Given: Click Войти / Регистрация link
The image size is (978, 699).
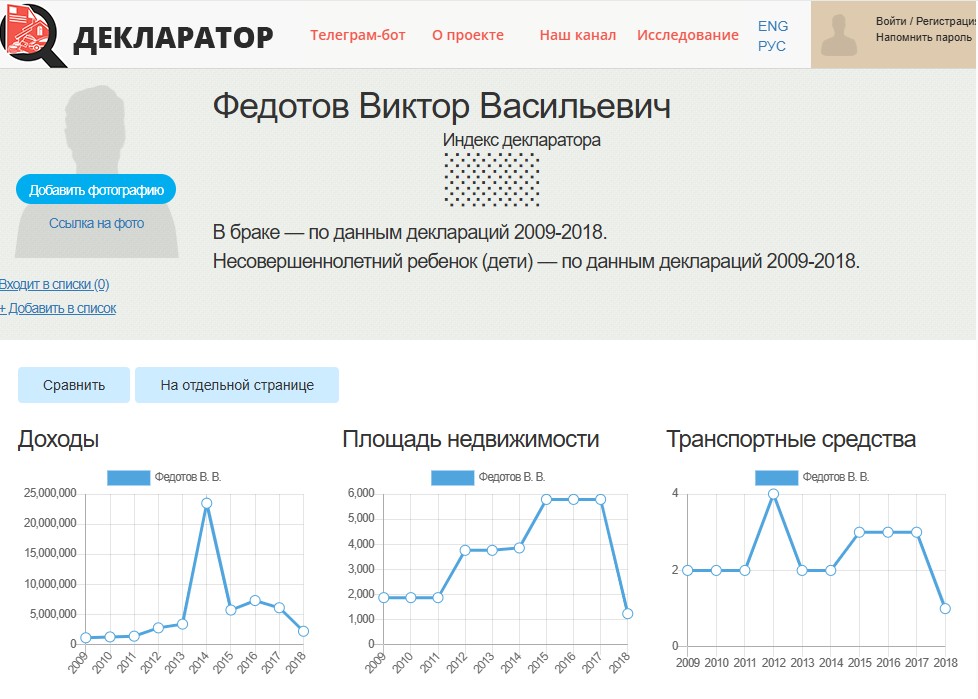Looking at the screenshot, I should (x=926, y=21).
